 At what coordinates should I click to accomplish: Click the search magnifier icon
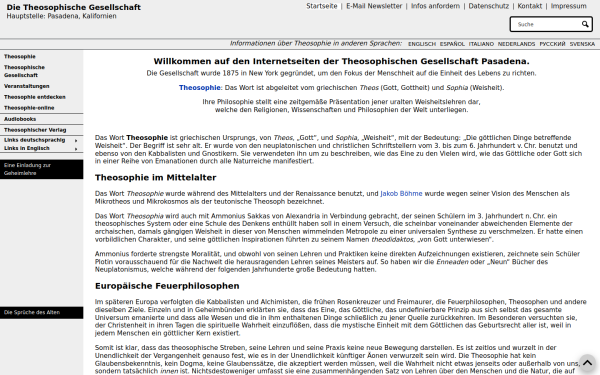pos(585,24)
